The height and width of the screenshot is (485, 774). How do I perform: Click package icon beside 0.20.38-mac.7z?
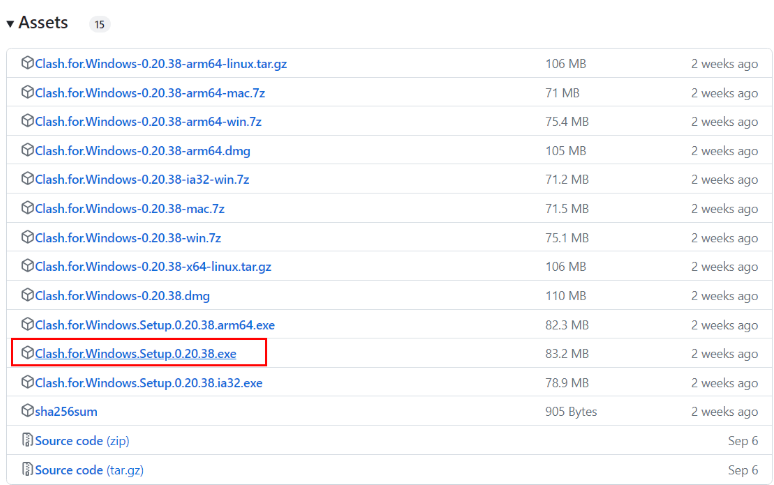point(28,207)
